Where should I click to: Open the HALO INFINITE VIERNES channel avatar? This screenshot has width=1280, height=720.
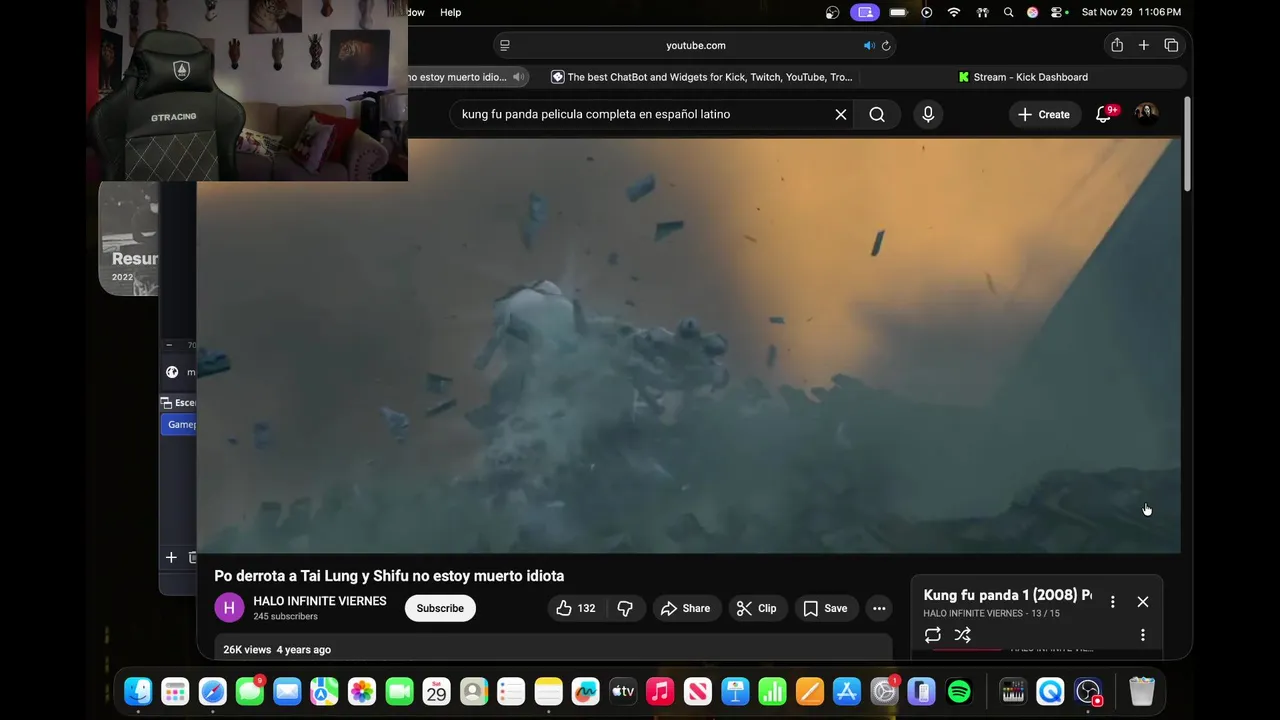pos(229,608)
